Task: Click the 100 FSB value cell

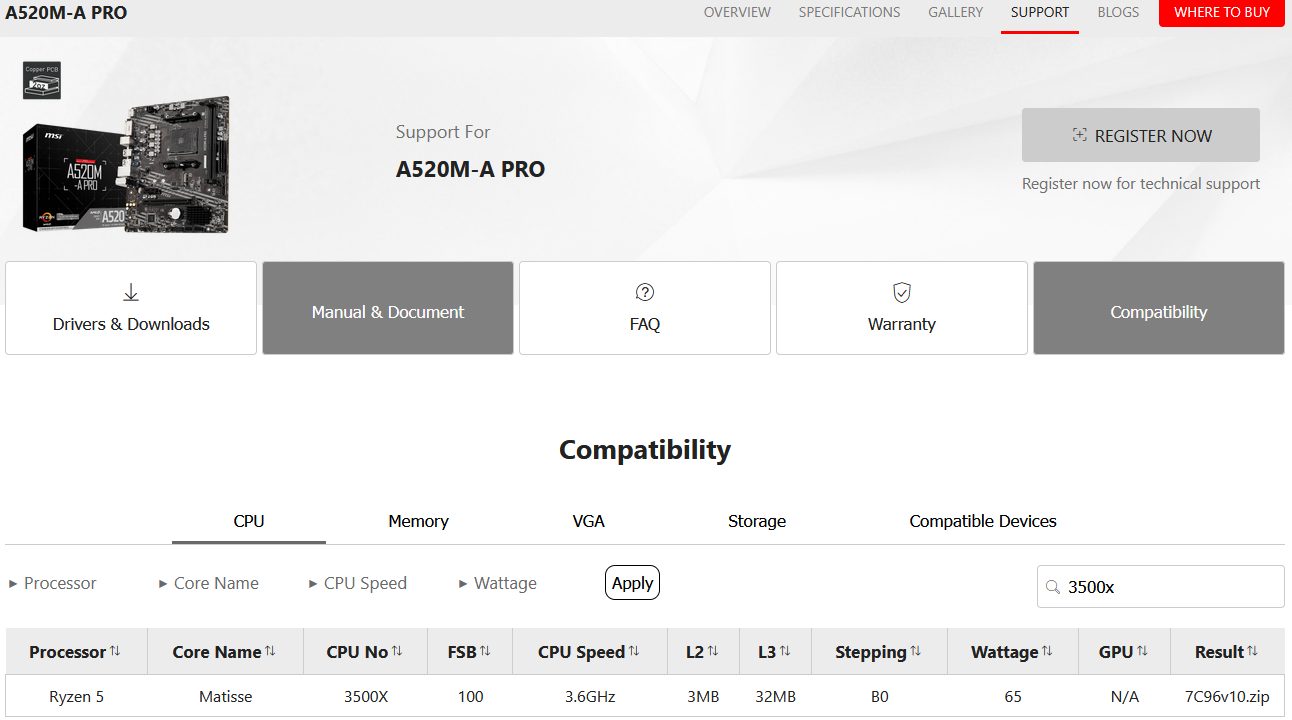Action: [x=470, y=696]
